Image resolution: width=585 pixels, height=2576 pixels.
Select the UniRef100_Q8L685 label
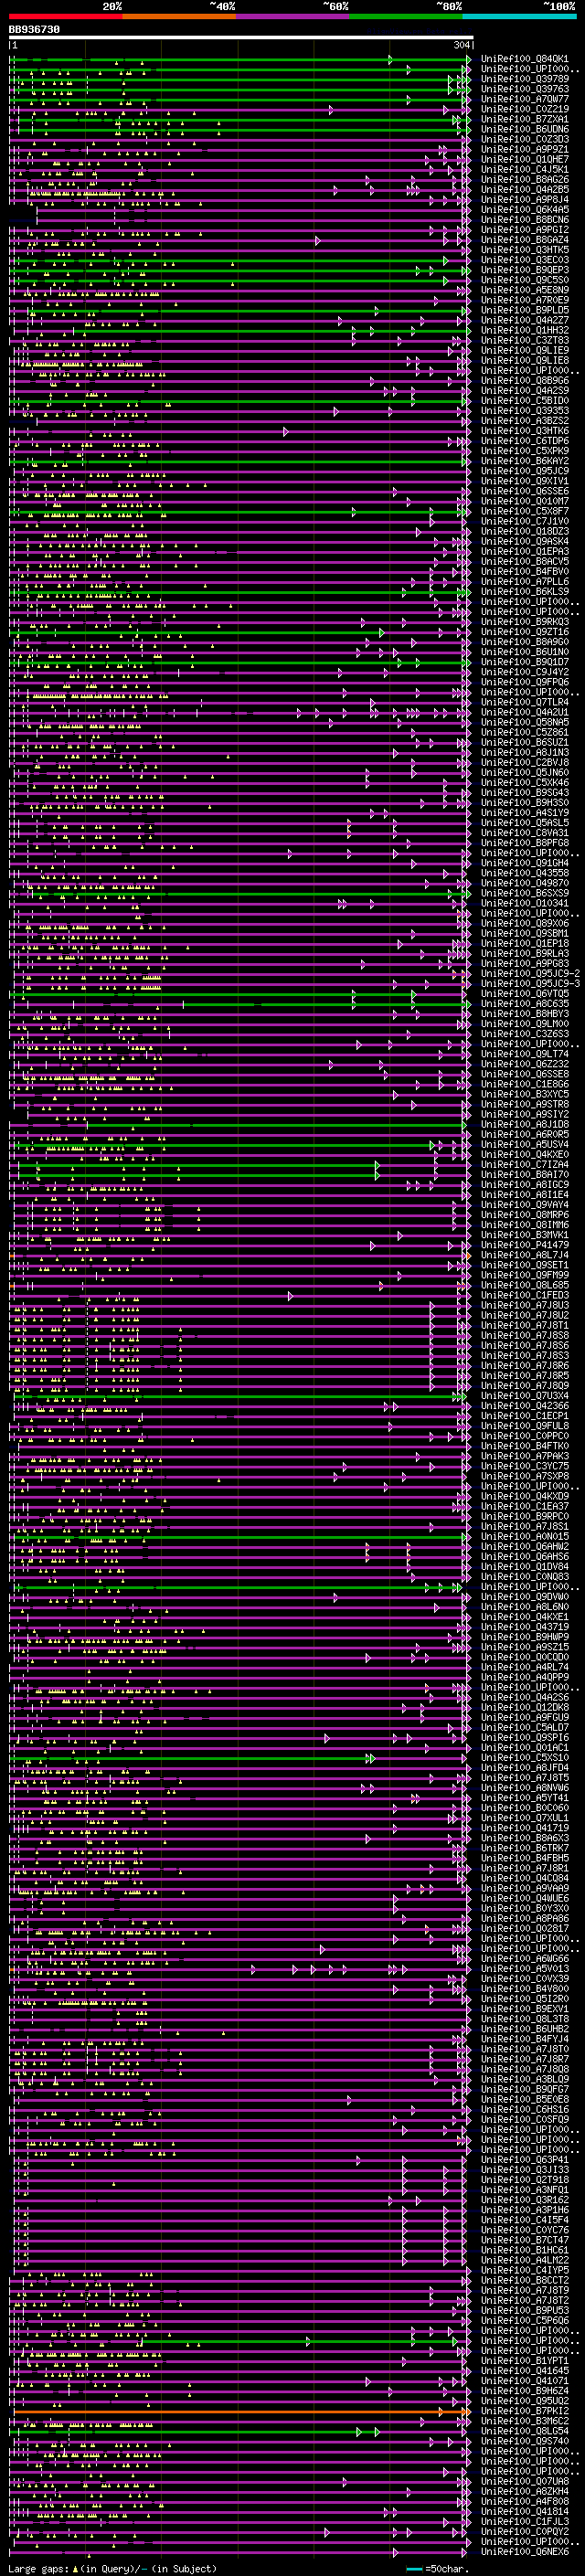(x=525, y=1285)
